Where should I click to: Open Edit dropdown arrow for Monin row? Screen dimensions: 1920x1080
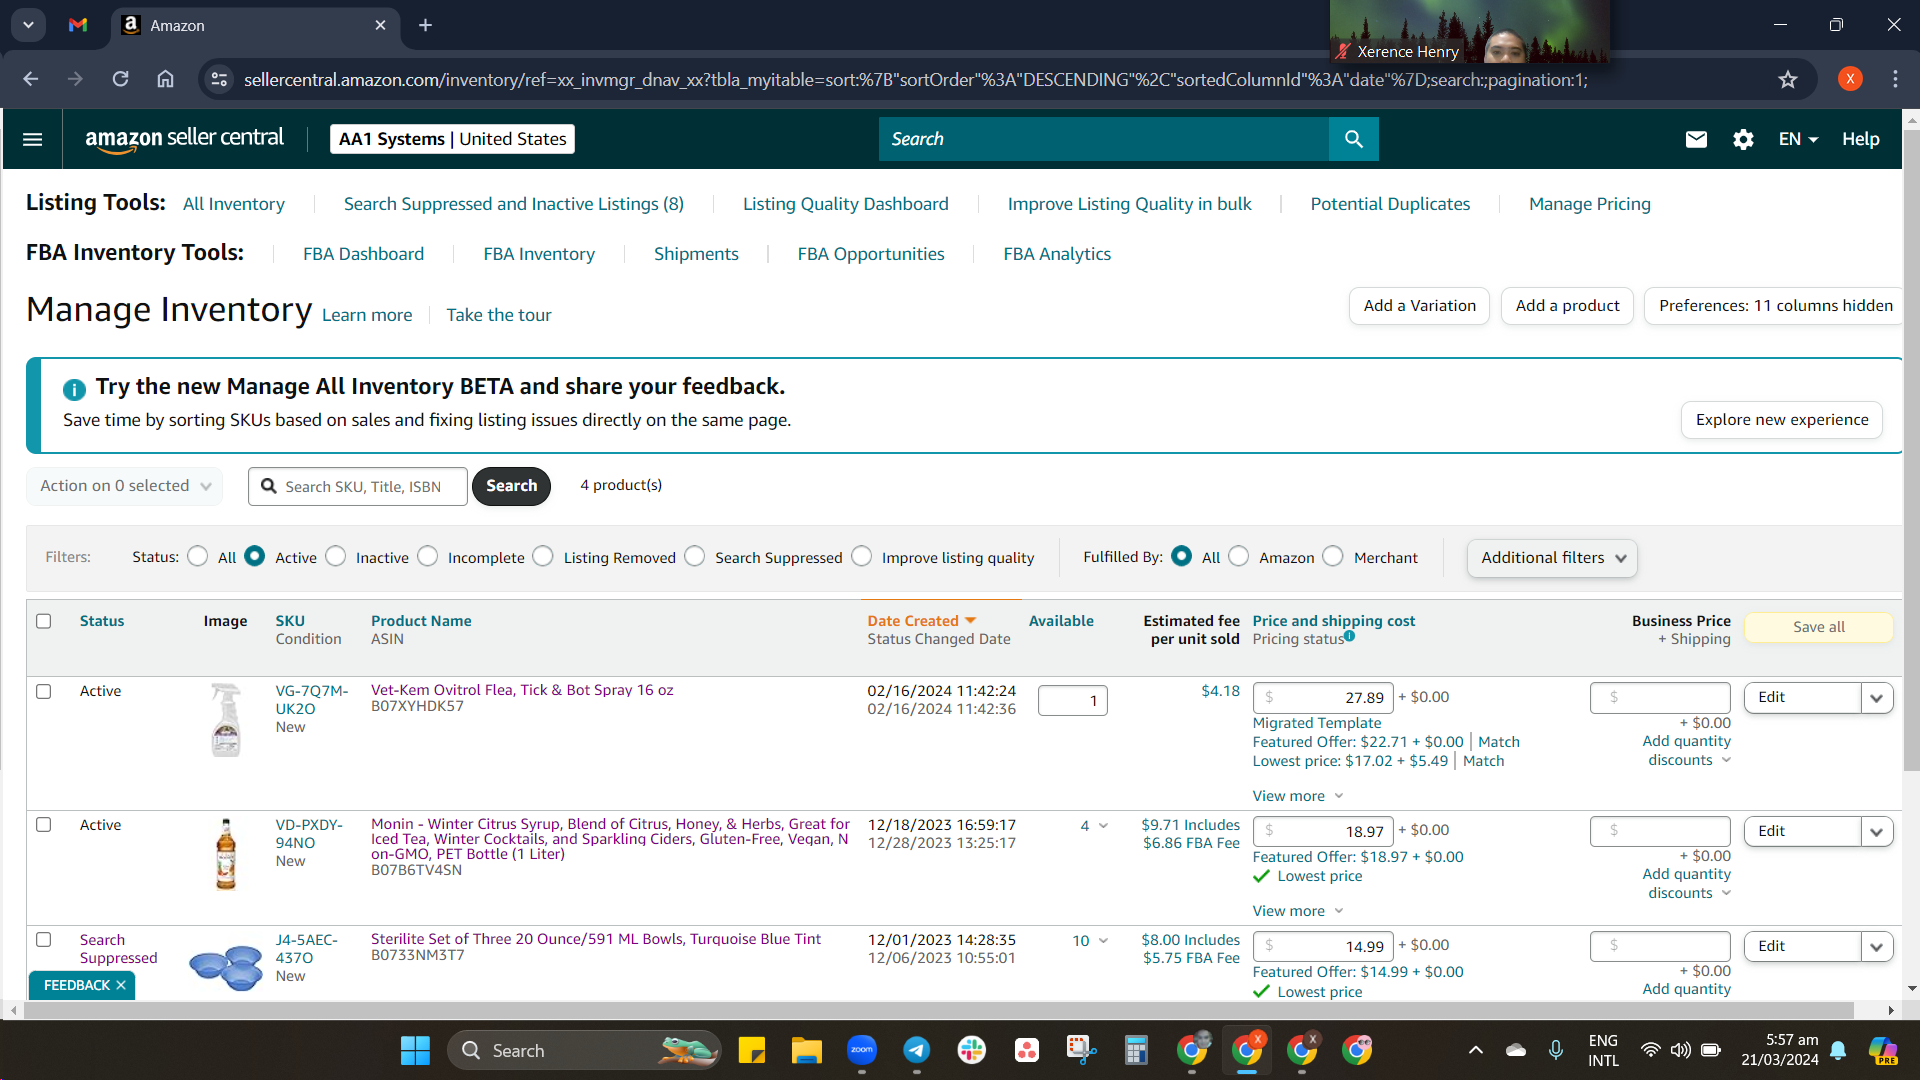point(1877,832)
